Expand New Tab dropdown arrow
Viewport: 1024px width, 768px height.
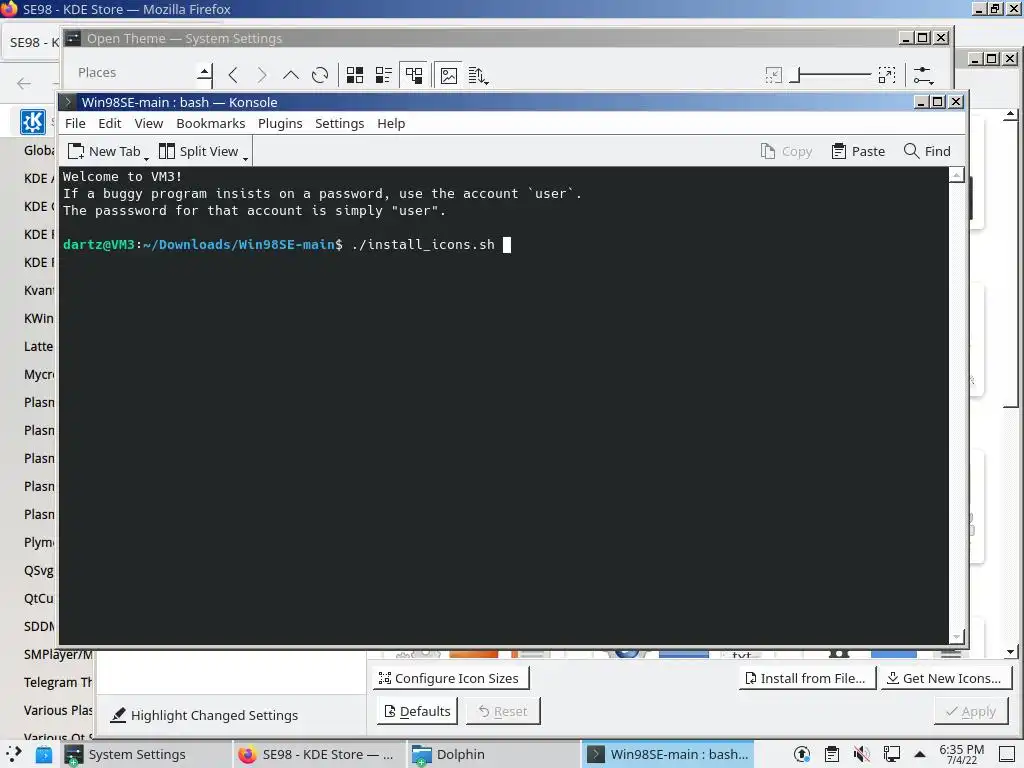point(146,157)
